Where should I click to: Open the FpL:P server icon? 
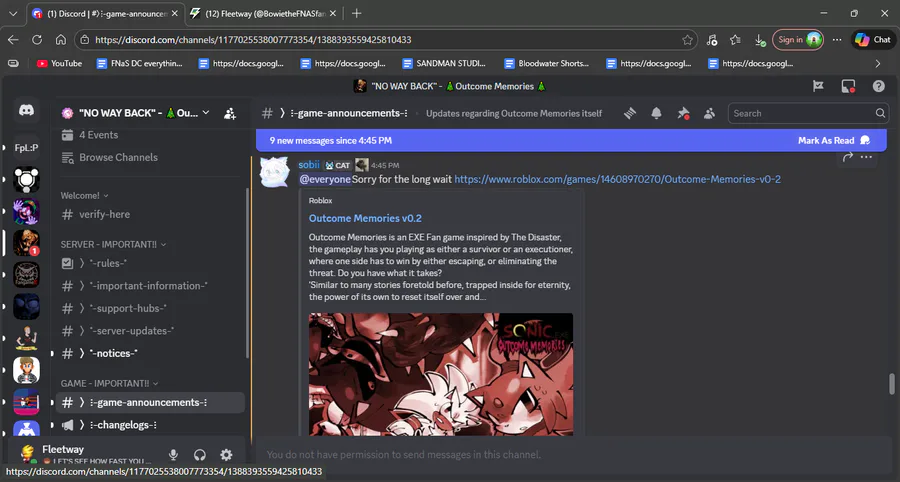pyautogui.click(x=26, y=147)
